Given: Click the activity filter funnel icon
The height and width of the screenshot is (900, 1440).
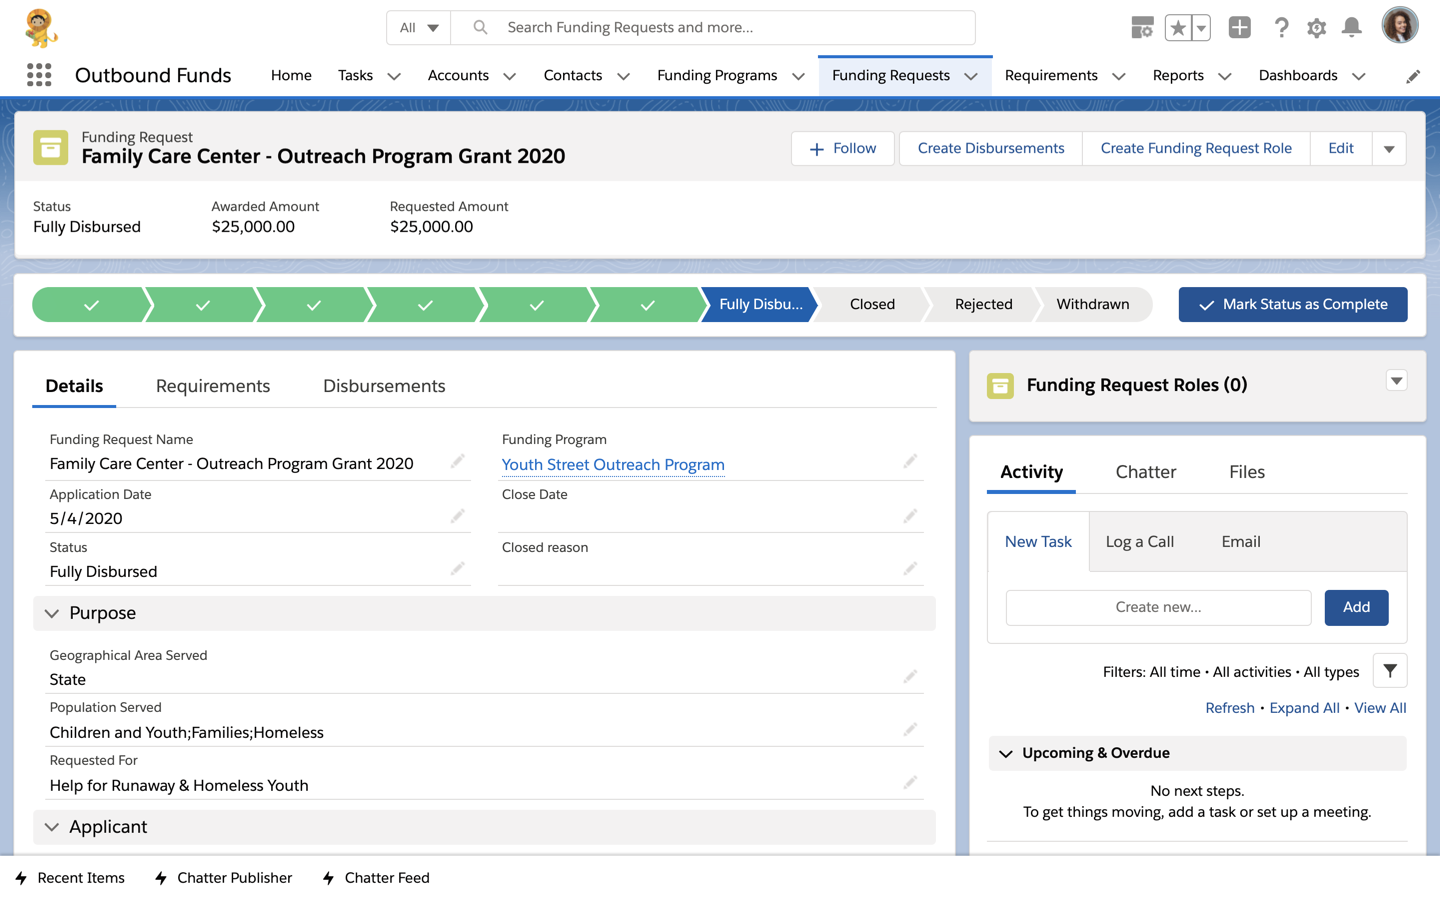Looking at the screenshot, I should click(x=1389, y=671).
